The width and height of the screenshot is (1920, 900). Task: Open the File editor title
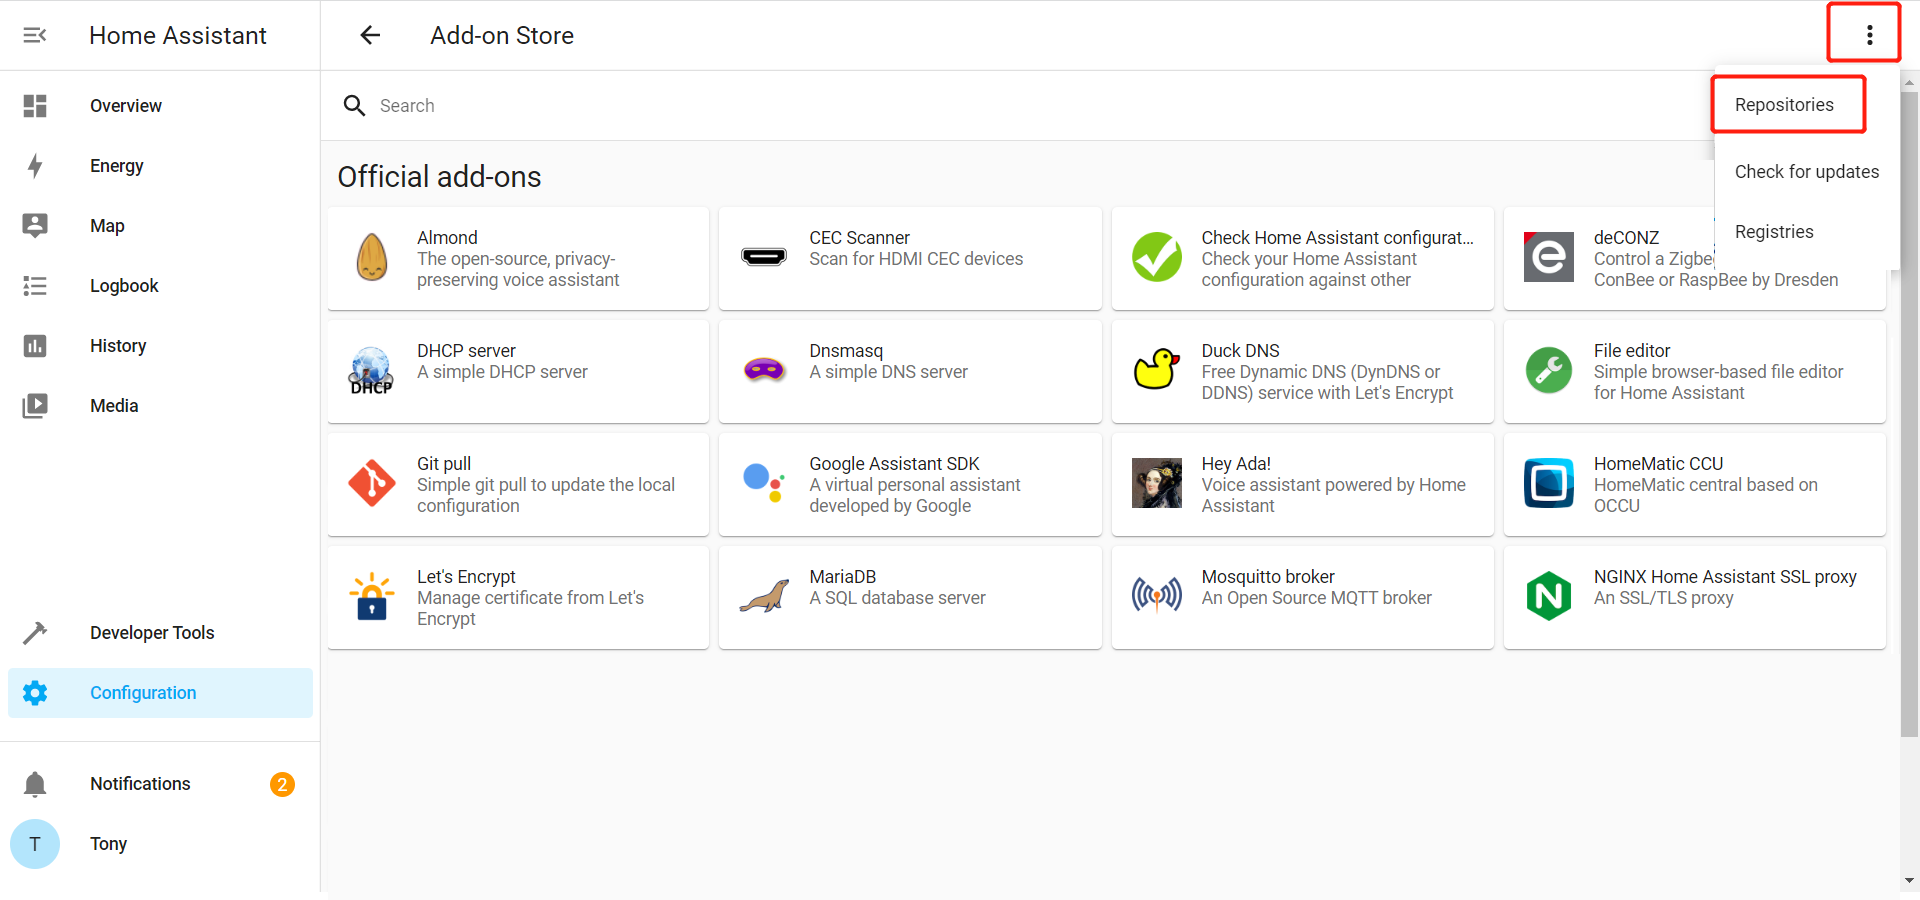click(x=1632, y=350)
